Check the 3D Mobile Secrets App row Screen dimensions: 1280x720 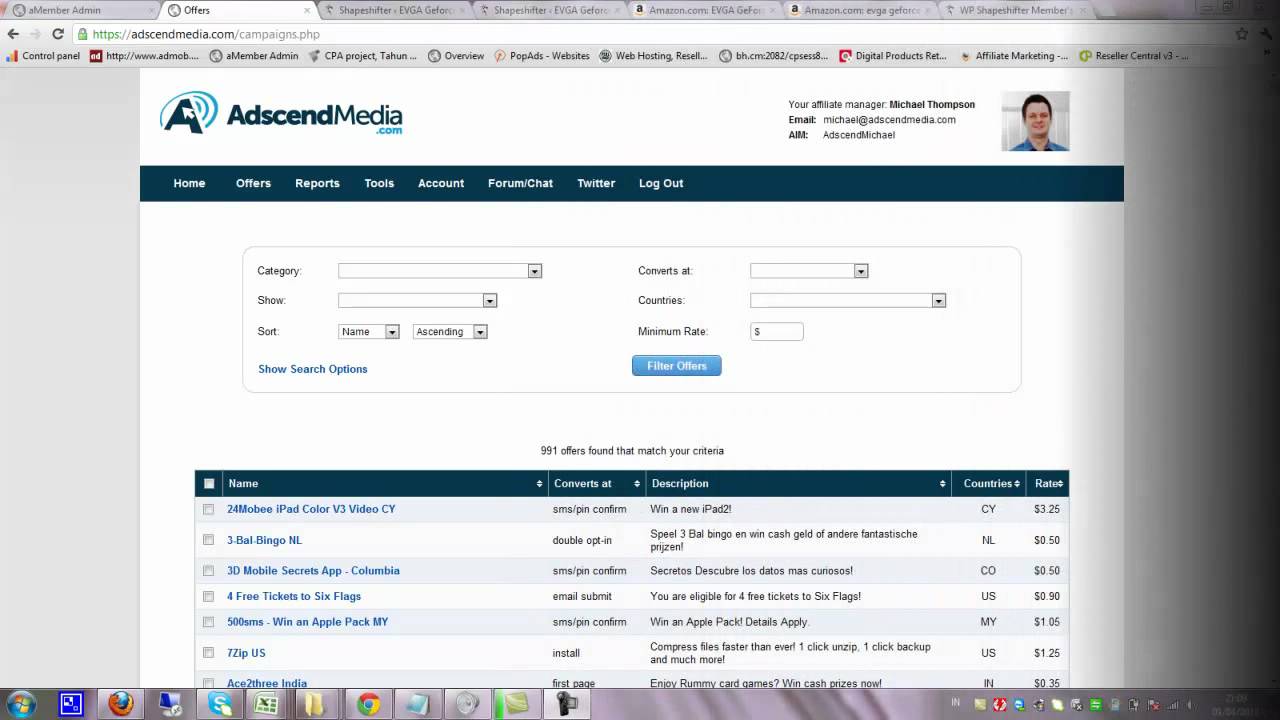coord(208,571)
